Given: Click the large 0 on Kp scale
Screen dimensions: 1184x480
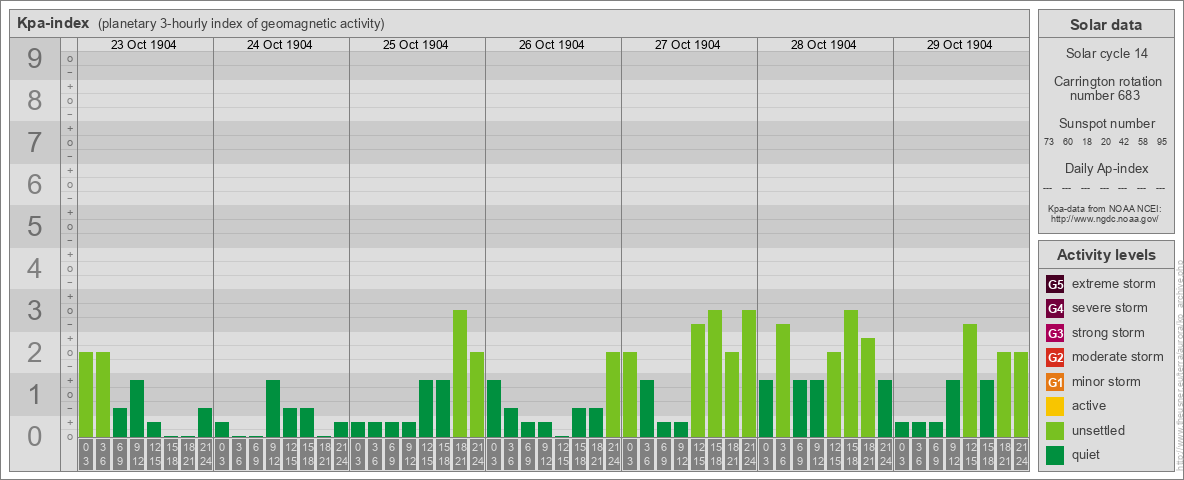Looking at the screenshot, I should coord(35,436).
